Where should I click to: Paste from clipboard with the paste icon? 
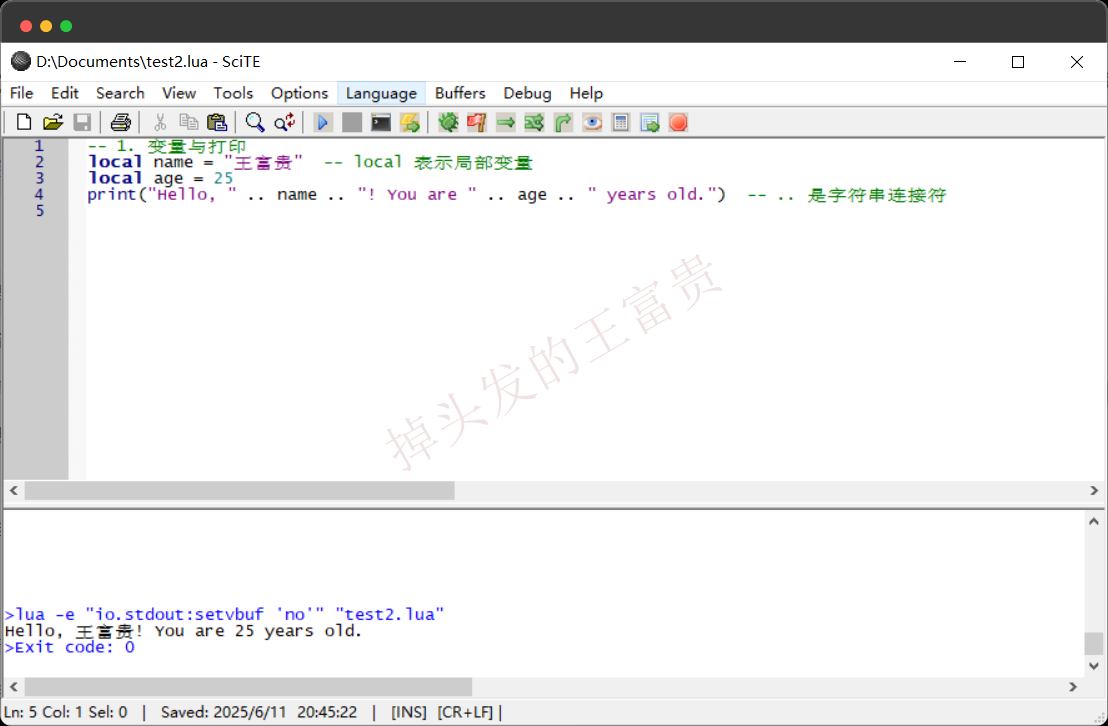click(217, 122)
